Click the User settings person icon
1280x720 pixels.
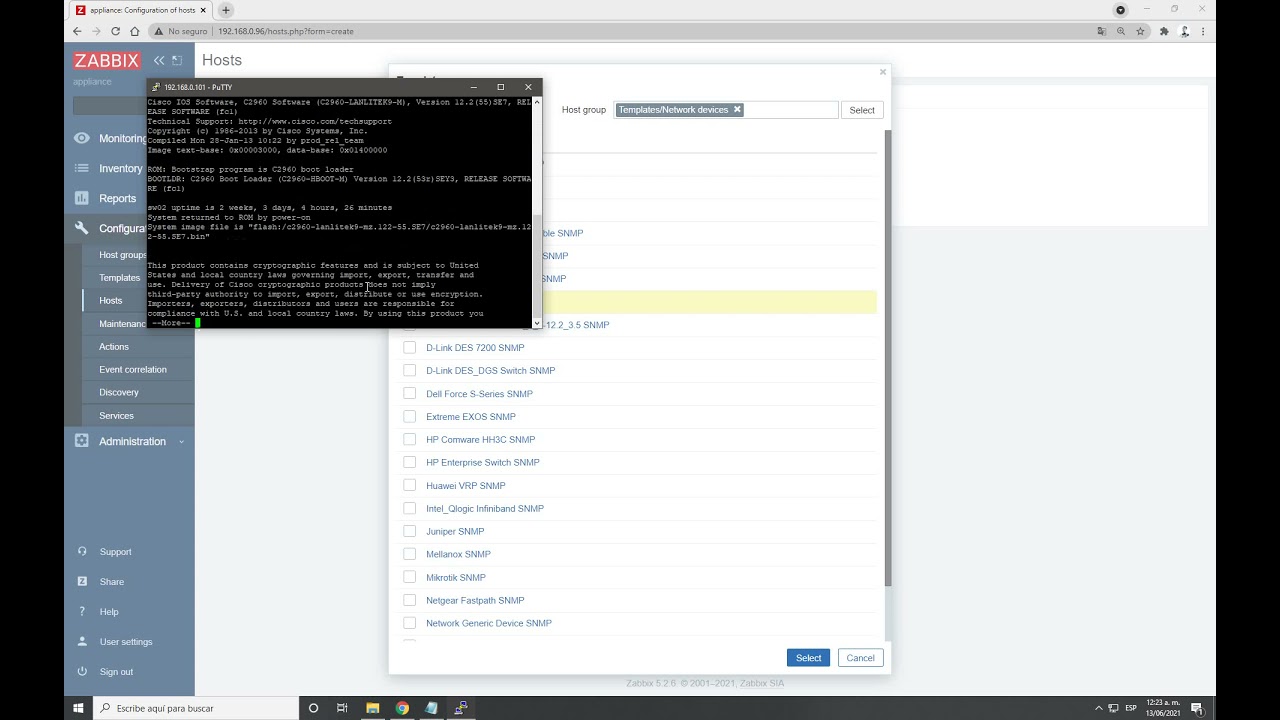(x=82, y=641)
